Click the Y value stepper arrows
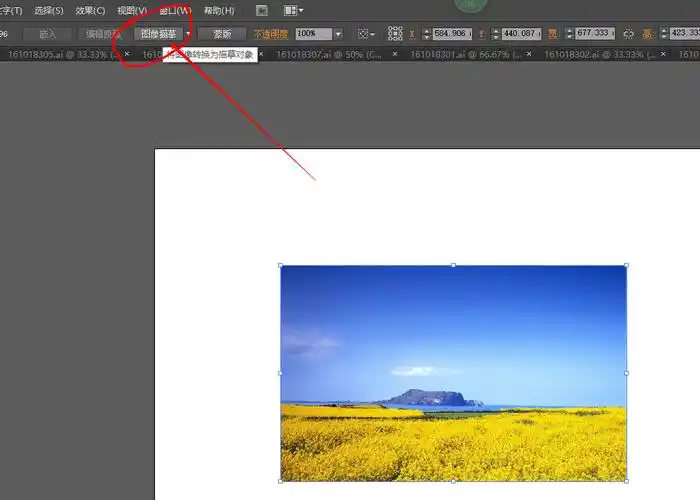 click(x=496, y=33)
